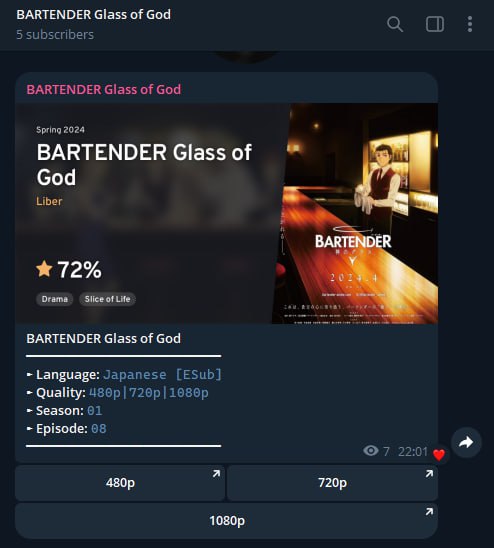
Task: Open the three-dot more options menu
Action: (x=470, y=24)
